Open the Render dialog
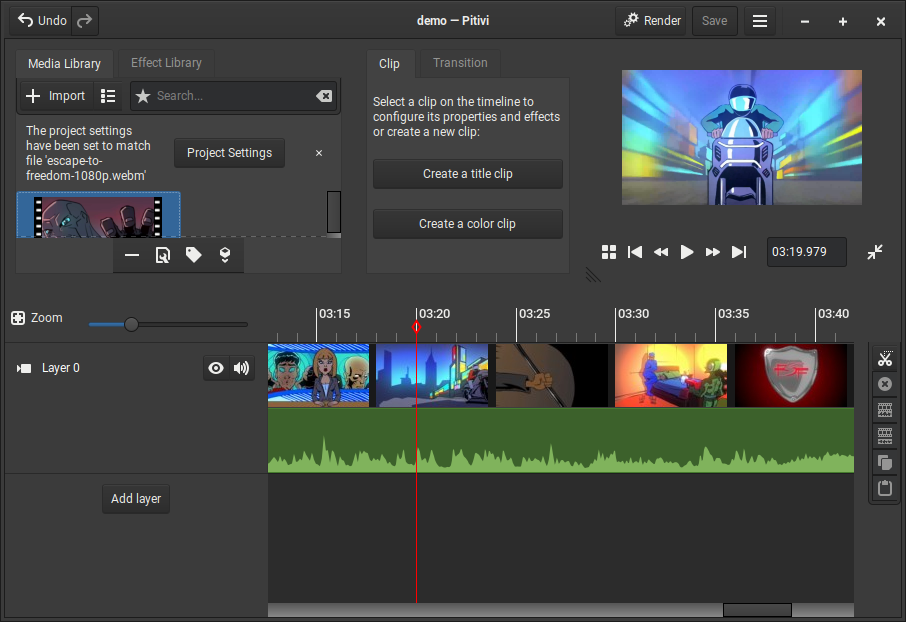The height and width of the screenshot is (622, 906). (651, 21)
